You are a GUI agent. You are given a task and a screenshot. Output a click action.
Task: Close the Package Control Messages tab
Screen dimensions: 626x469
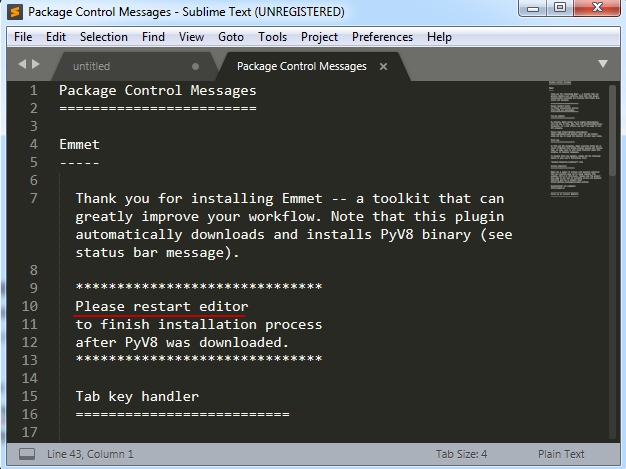383,66
